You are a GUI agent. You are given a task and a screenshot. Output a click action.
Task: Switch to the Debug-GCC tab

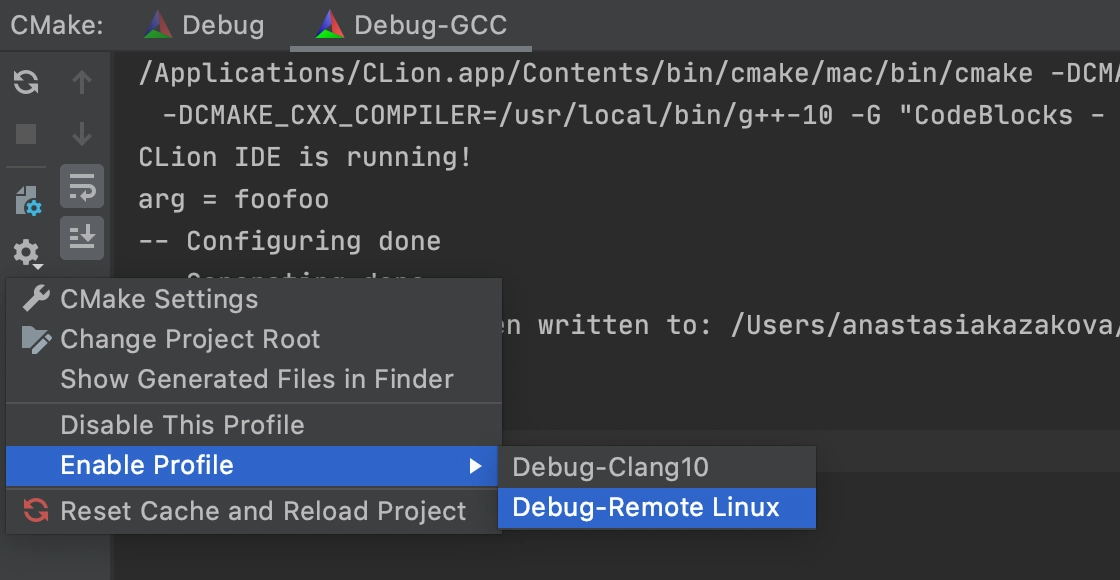[411, 26]
